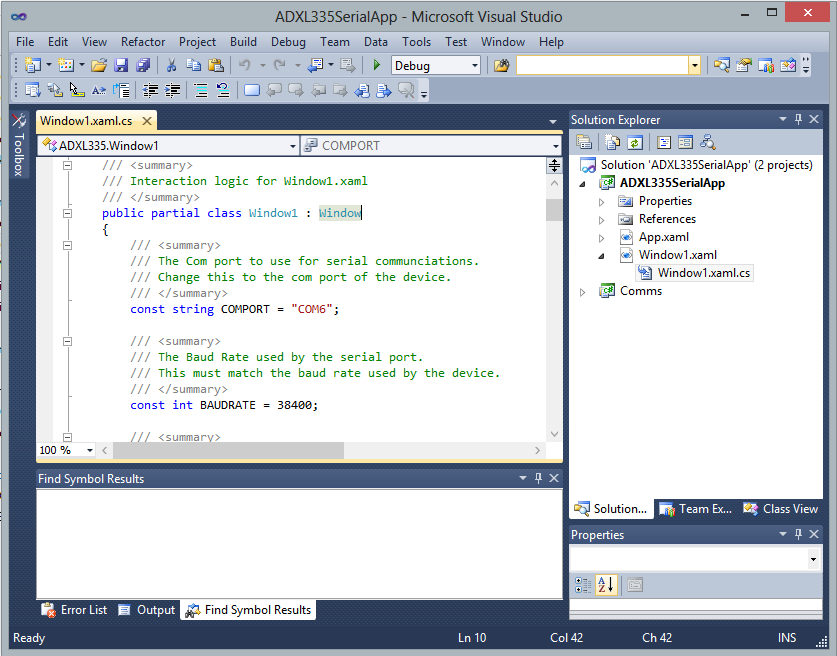Open the Find combo box dropdown arrow
Screen dimensions: 837x656
(694, 66)
